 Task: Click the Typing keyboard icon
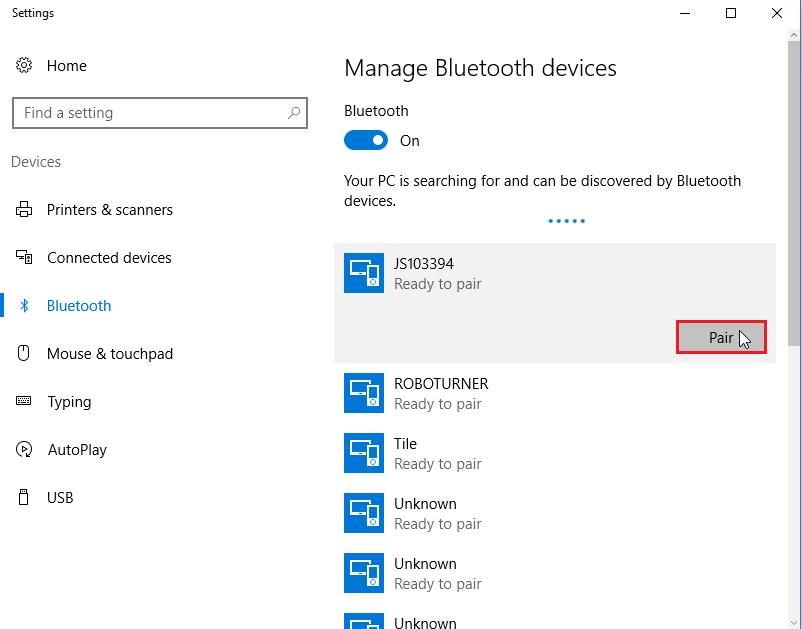[x=24, y=402]
